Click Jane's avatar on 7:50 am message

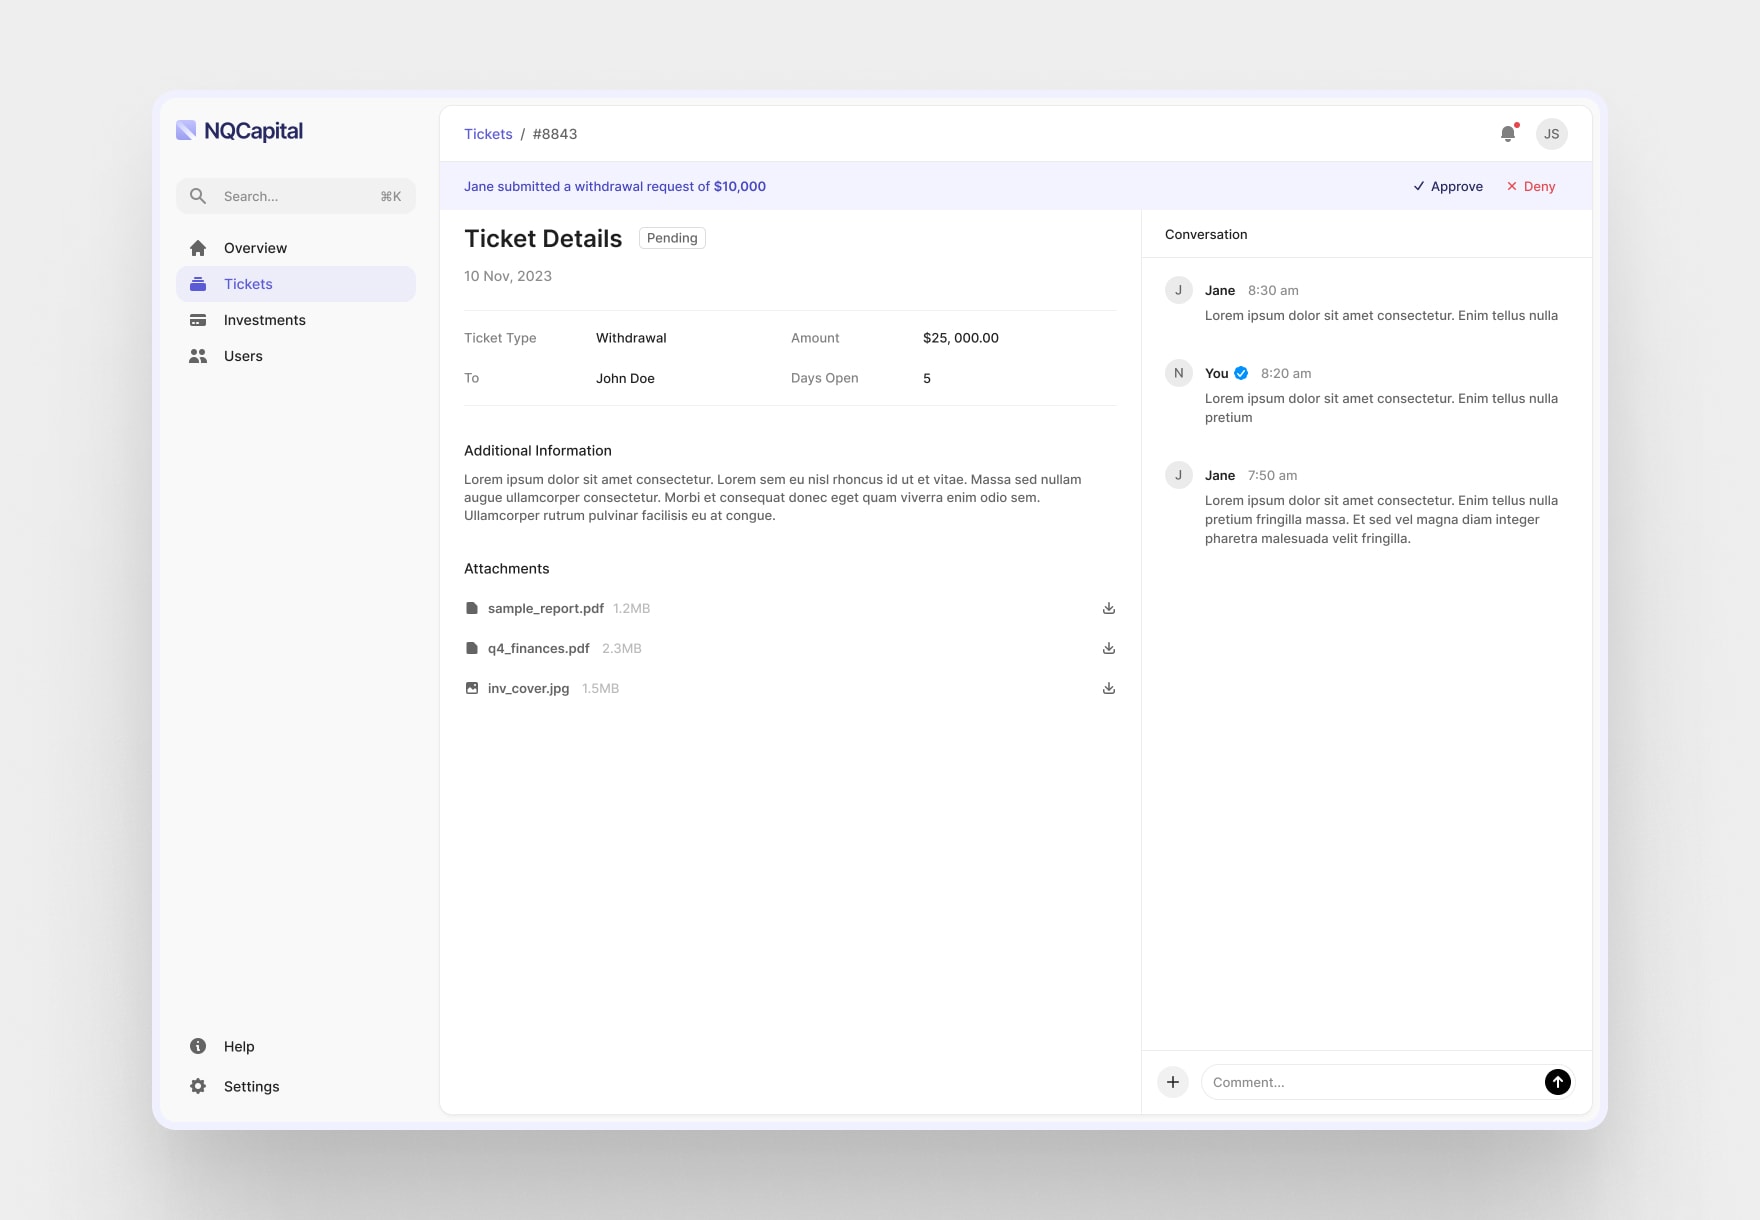[x=1178, y=475]
